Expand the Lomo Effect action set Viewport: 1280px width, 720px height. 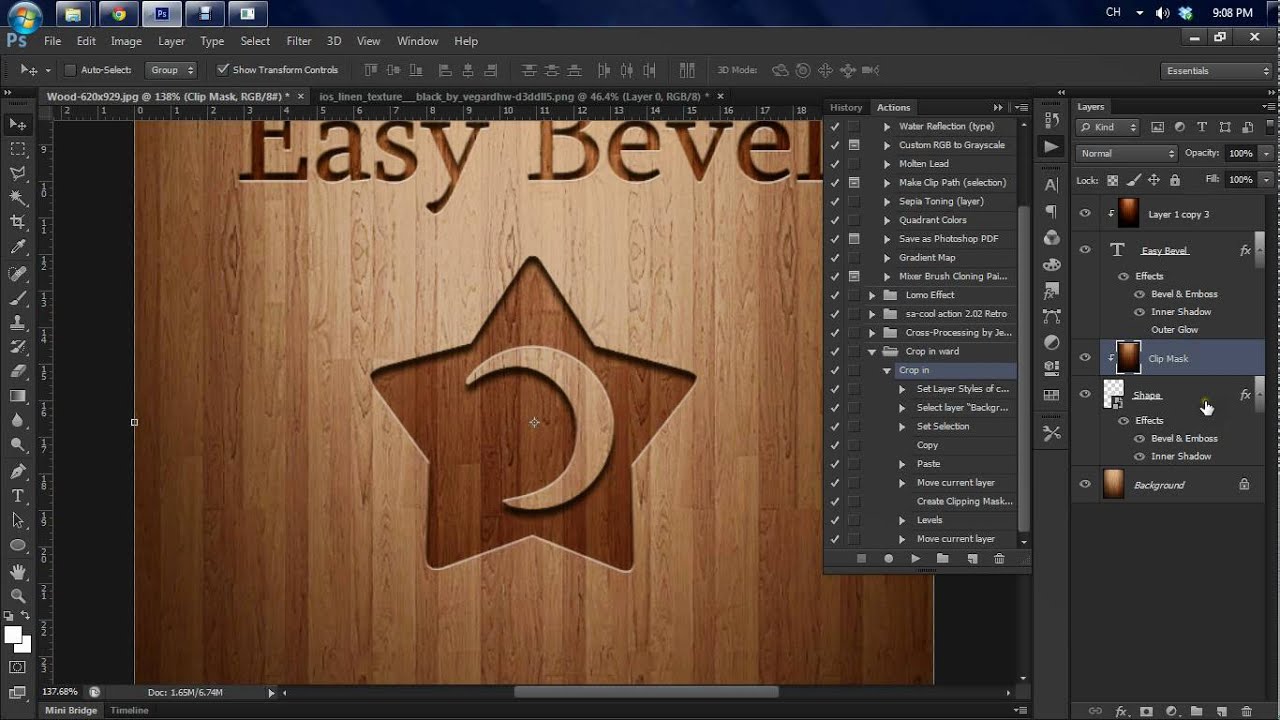pyautogui.click(x=872, y=295)
